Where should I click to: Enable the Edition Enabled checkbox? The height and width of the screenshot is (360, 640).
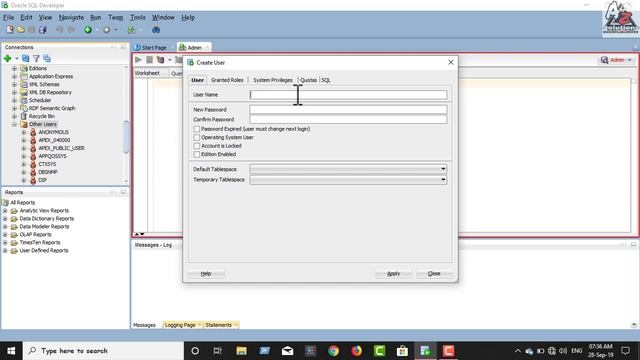pyautogui.click(x=197, y=154)
